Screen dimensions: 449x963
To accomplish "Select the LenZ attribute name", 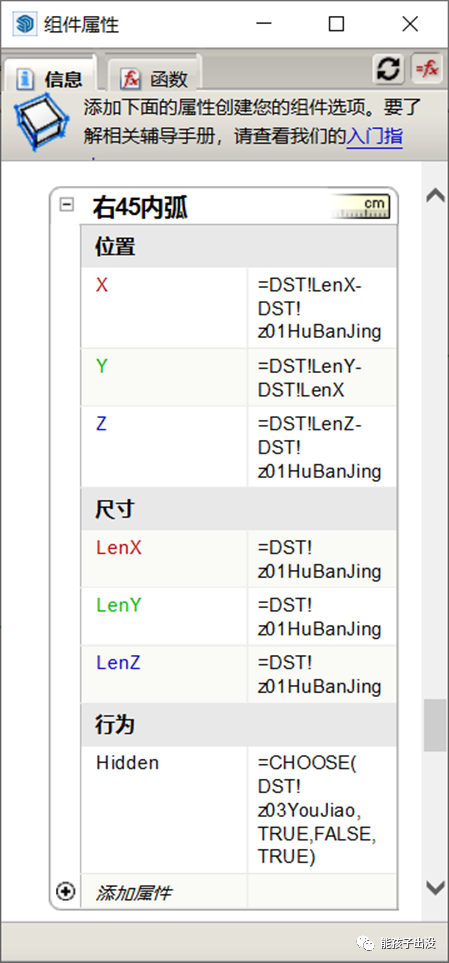I will (x=119, y=663).
